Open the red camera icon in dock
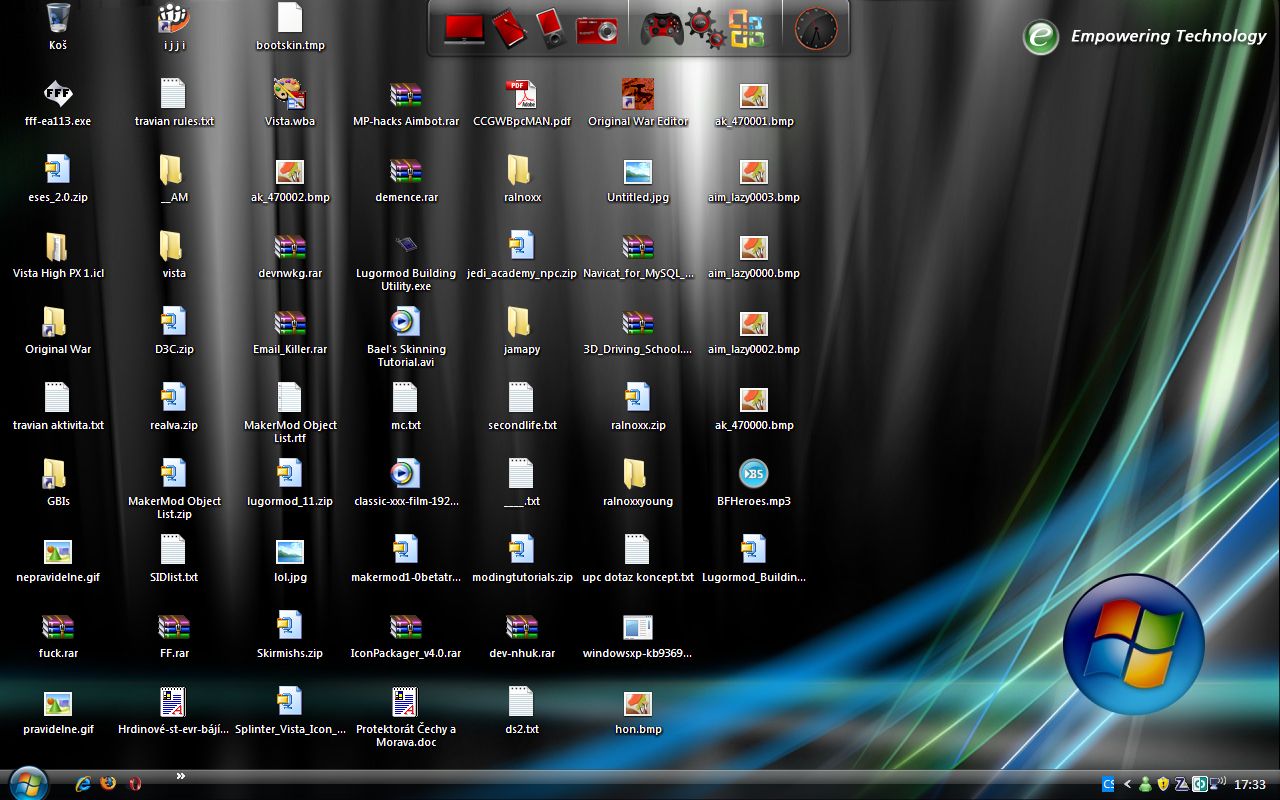1280x800 pixels. (x=596, y=28)
